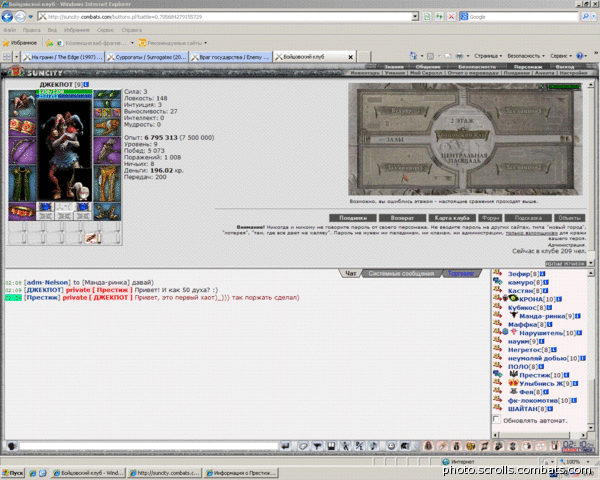The width and height of the screenshot is (600, 480).
Task: Click the IE Print toolbar icon
Action: coord(460,56)
